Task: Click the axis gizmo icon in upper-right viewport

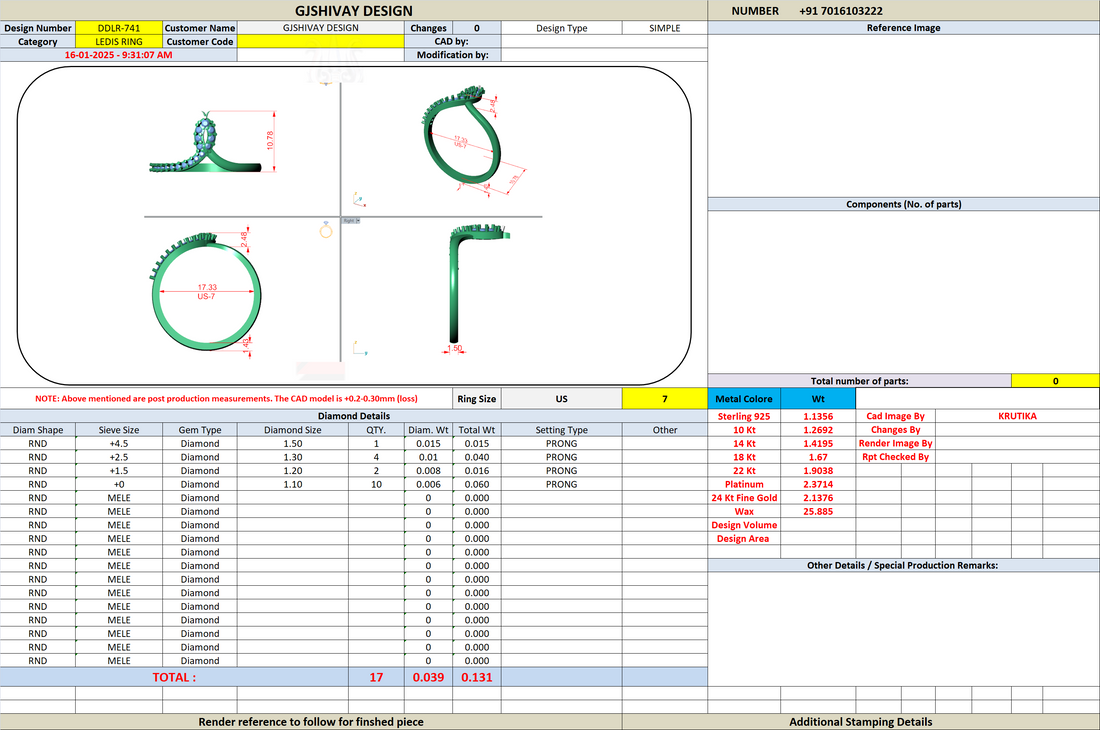Action: click(x=358, y=199)
